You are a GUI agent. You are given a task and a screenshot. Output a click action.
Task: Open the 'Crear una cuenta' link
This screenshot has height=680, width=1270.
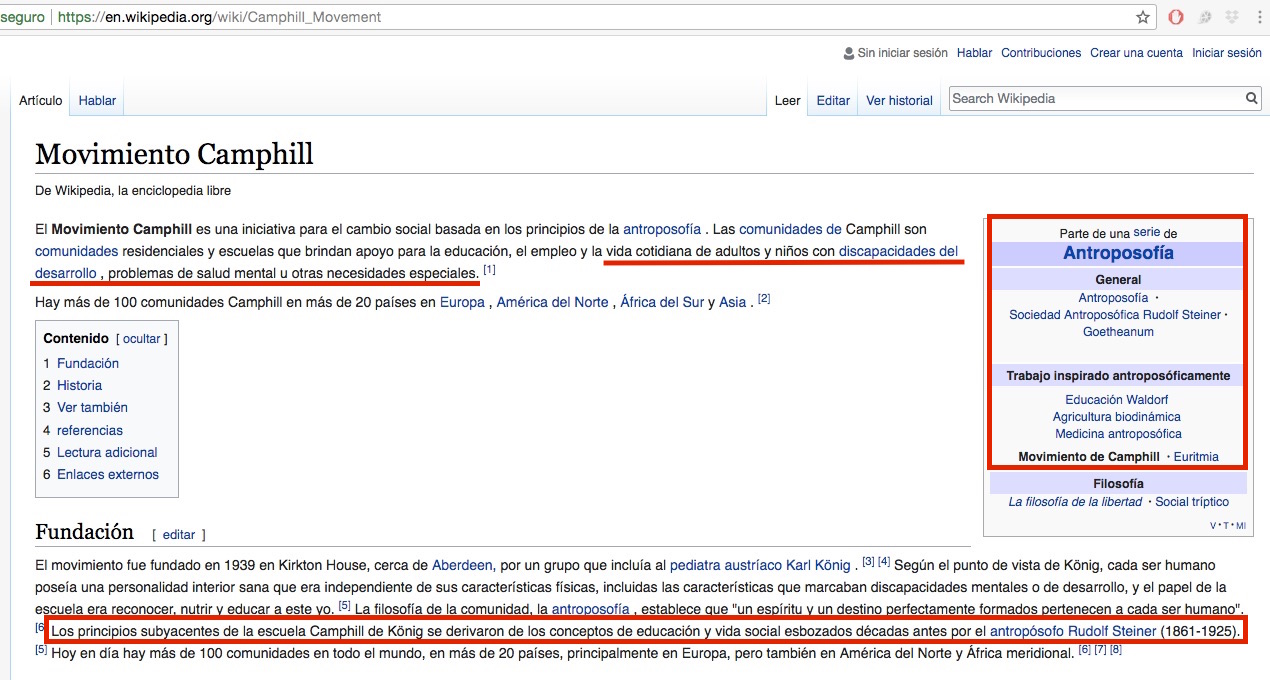(1136, 53)
